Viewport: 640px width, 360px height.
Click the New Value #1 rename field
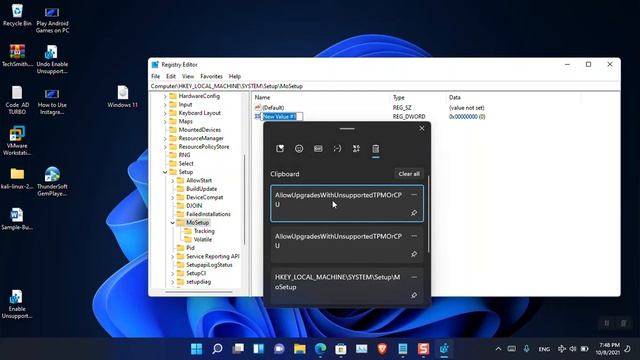click(x=282, y=117)
